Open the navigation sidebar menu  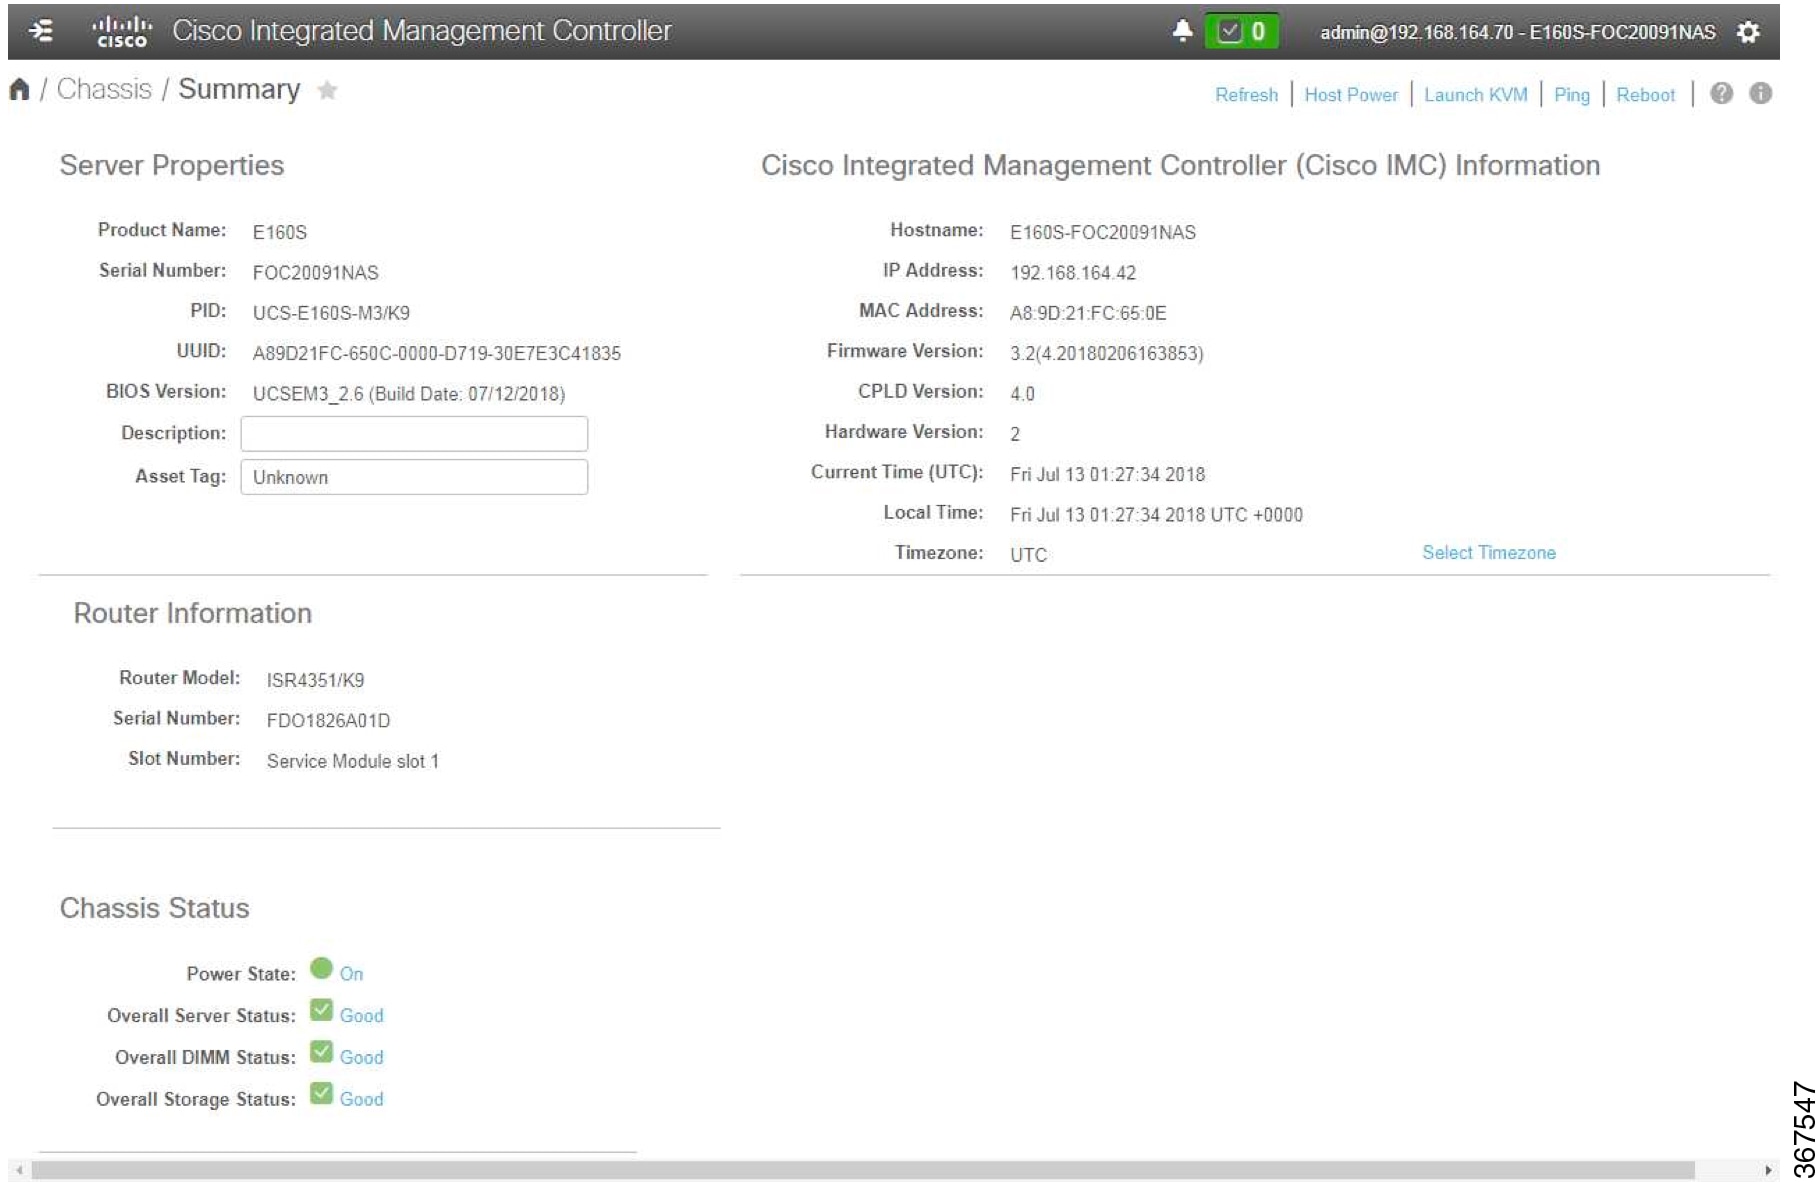pyautogui.click(x=39, y=30)
